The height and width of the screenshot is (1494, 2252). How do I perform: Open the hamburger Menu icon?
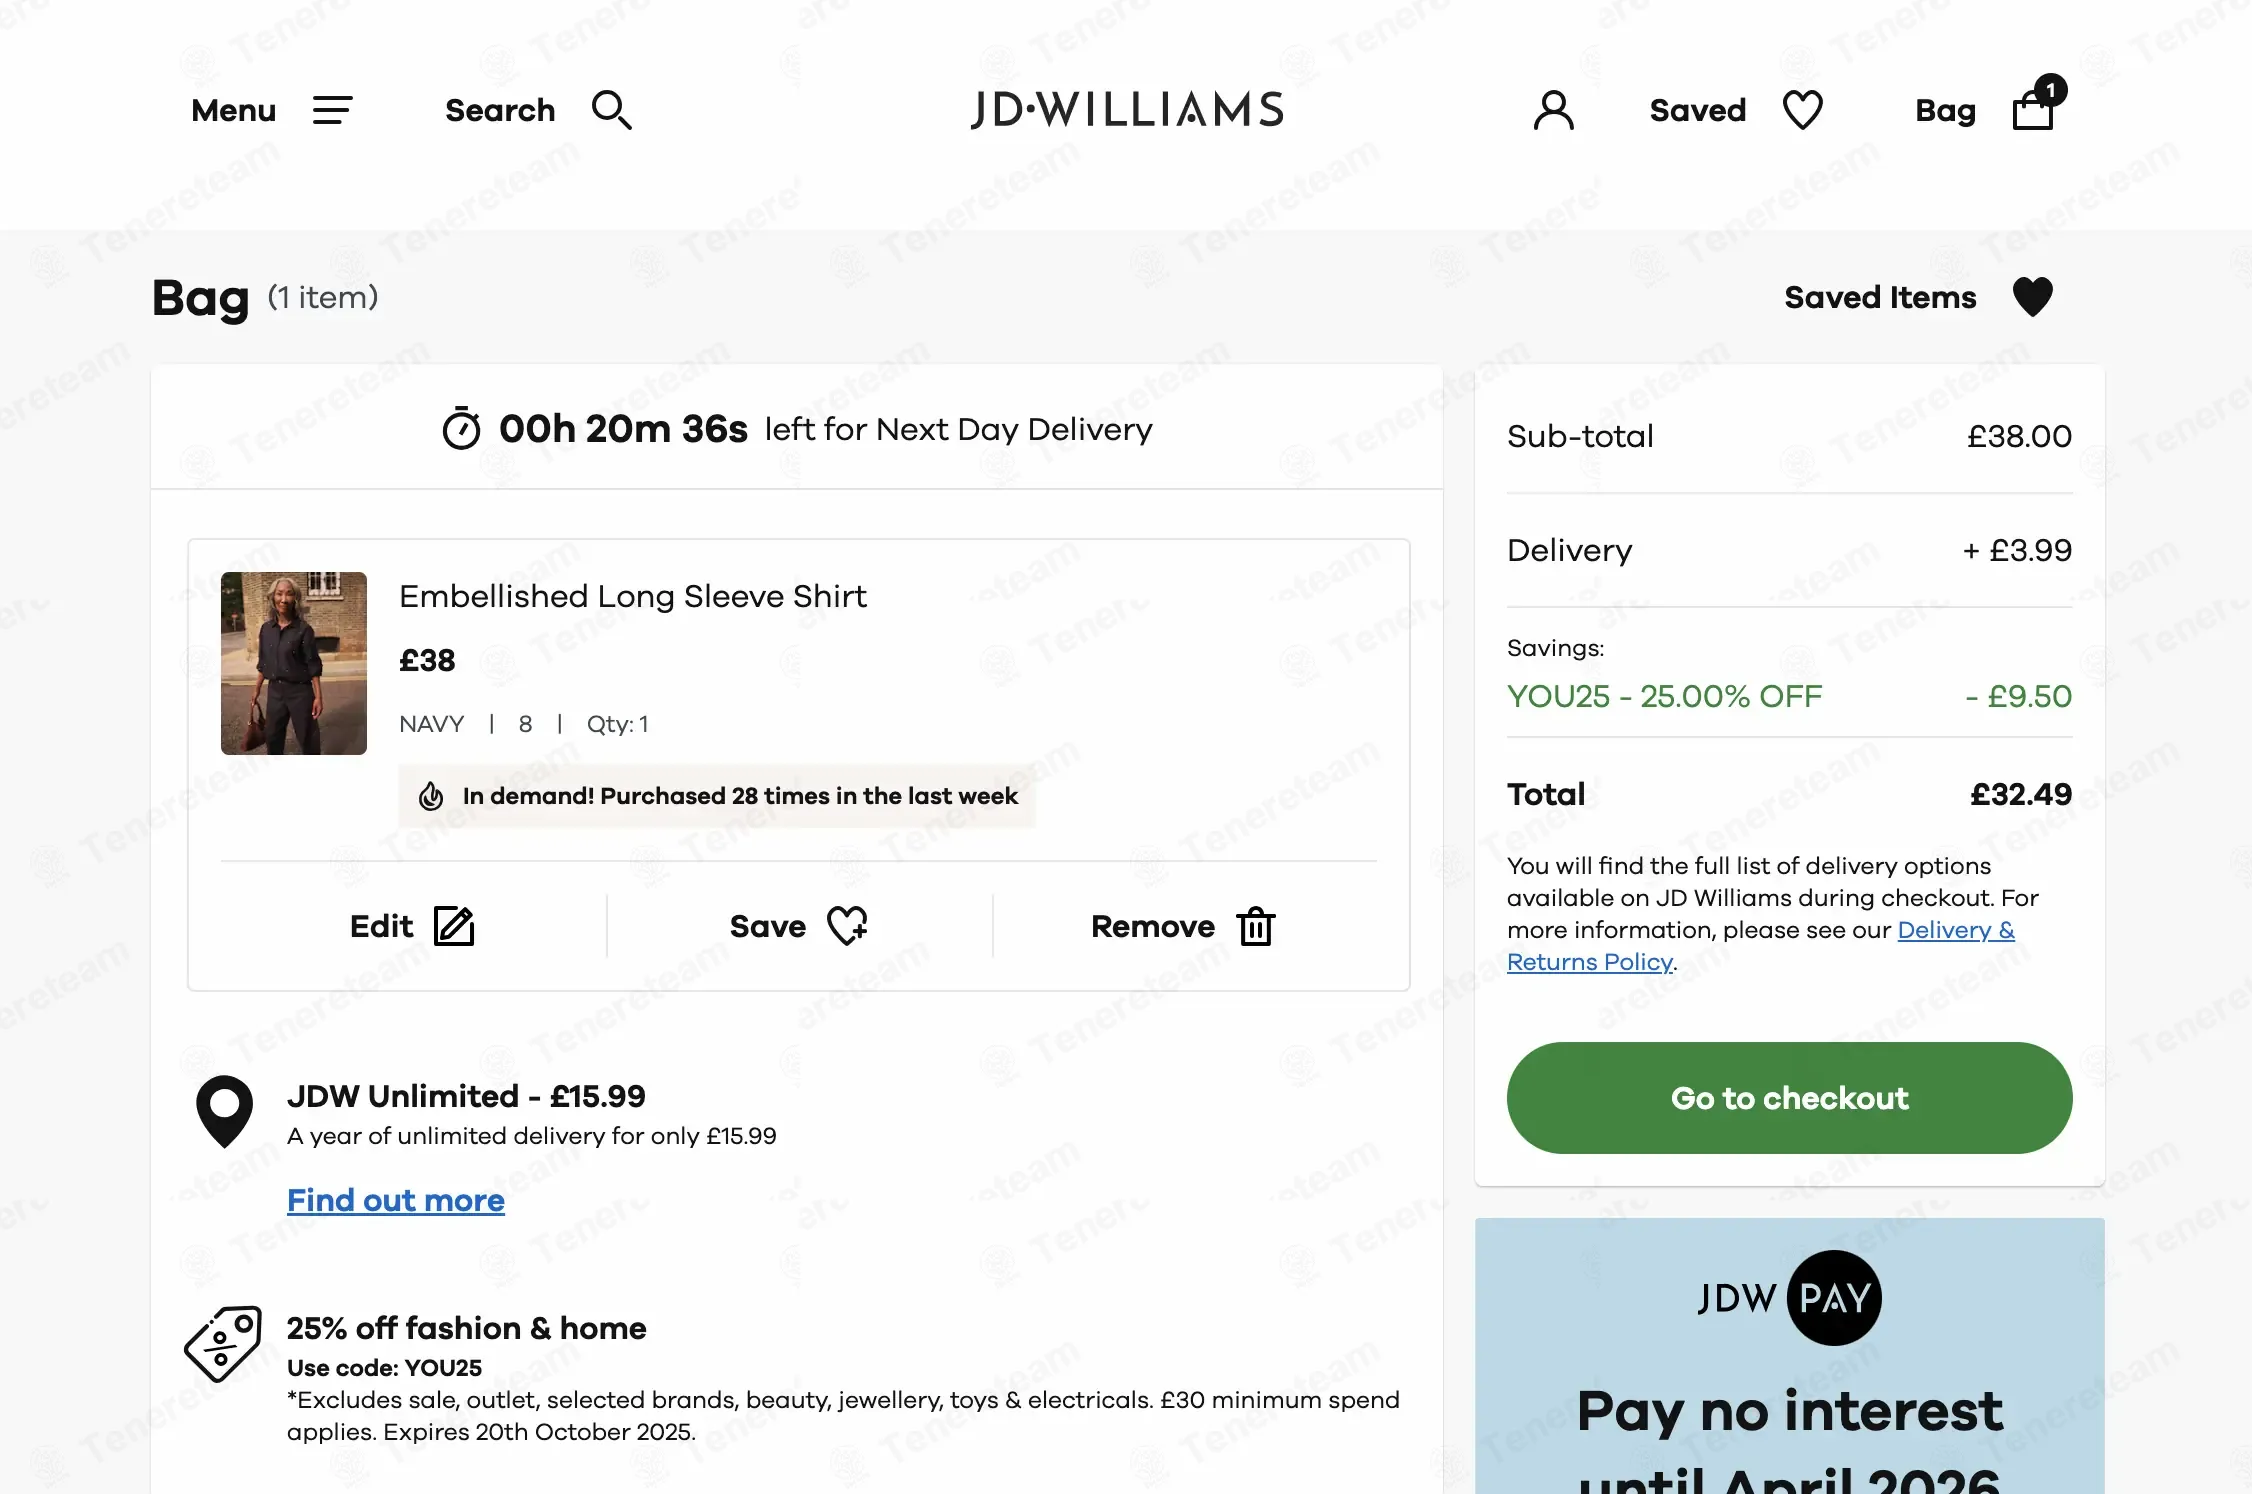coord(332,110)
